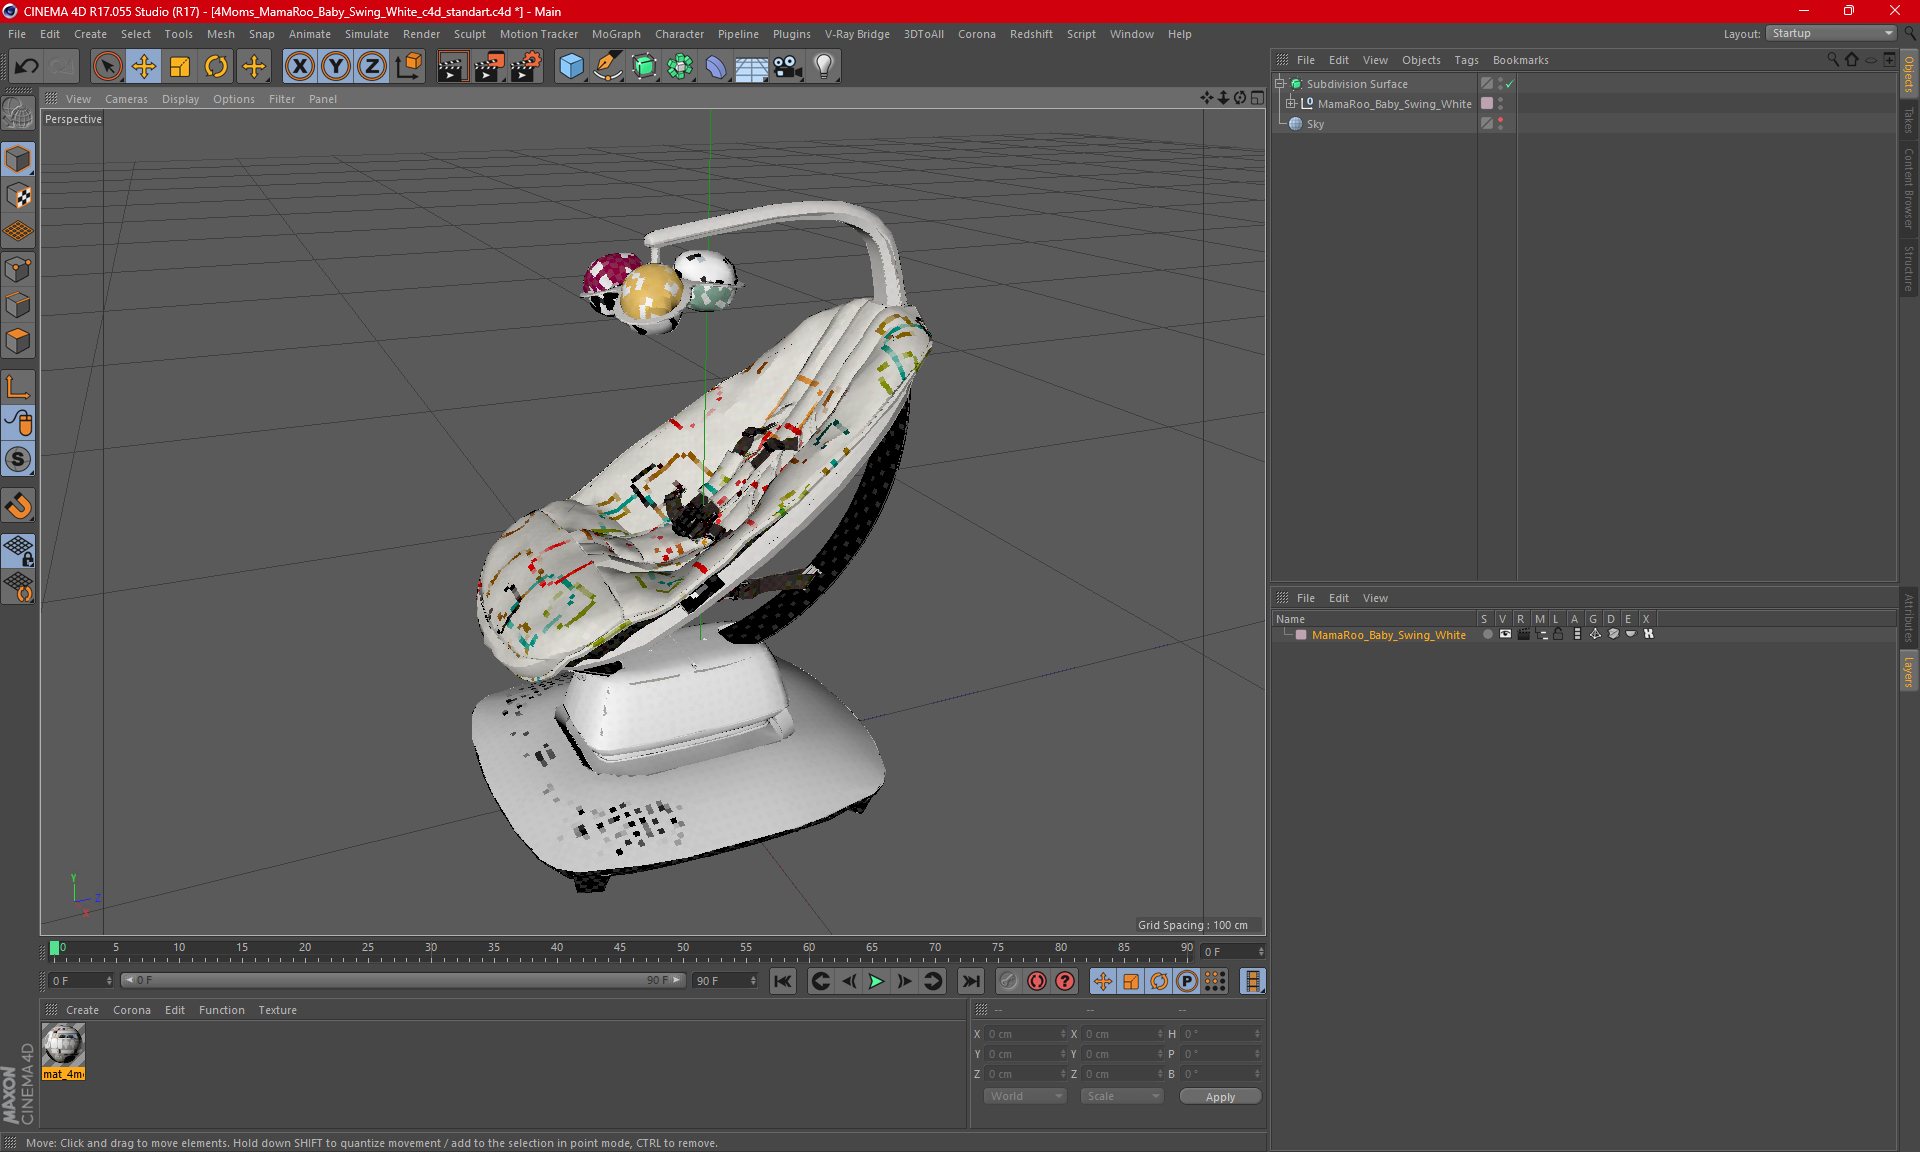
Task: Switch to Polygons mode
Action: 18,341
